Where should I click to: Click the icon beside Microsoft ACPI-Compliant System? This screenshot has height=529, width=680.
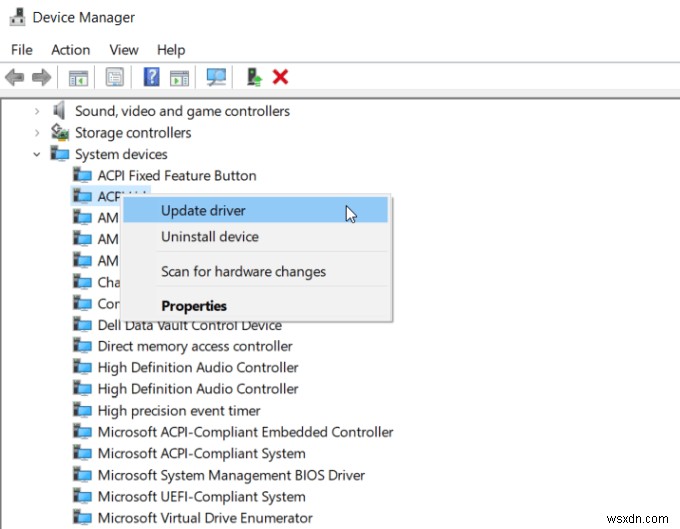coord(82,453)
